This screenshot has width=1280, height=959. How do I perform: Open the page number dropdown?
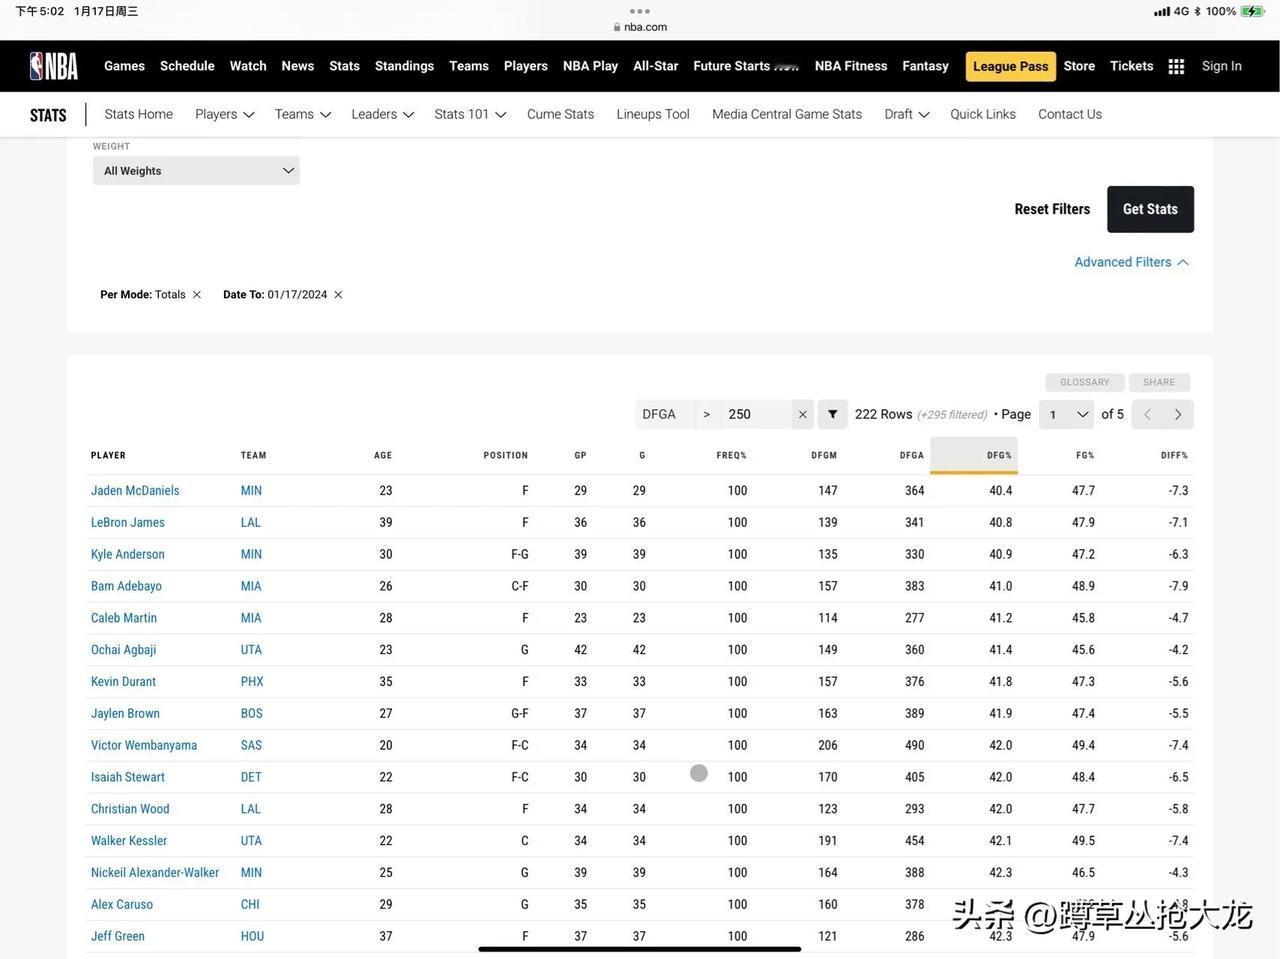[1067, 414]
